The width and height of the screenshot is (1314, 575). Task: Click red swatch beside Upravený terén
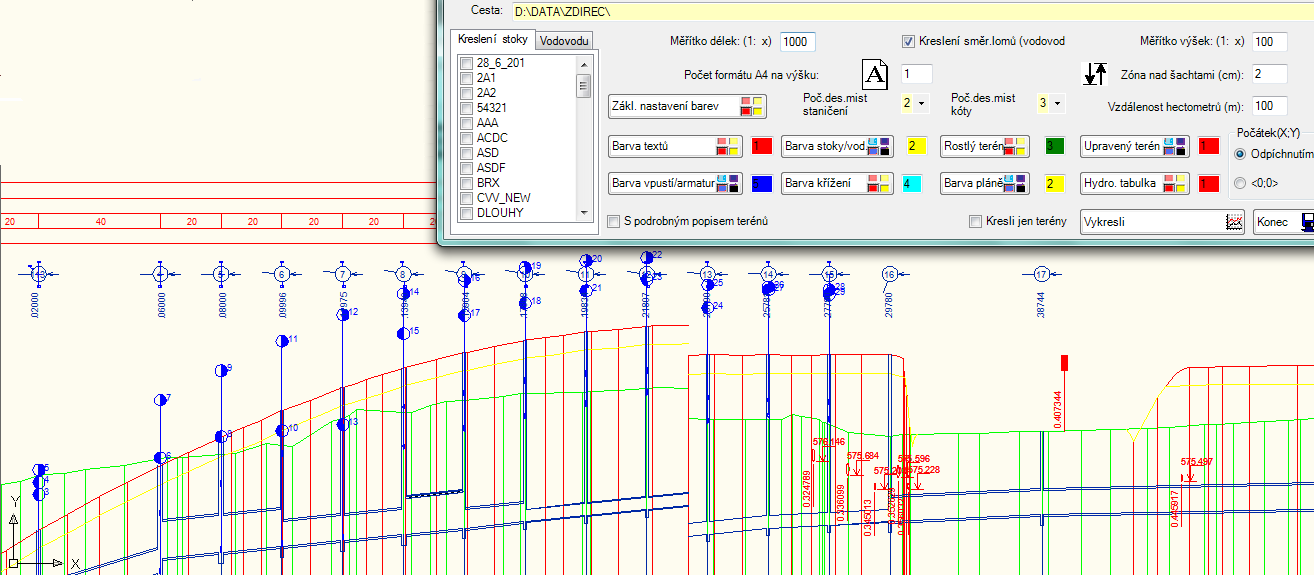click(x=1209, y=146)
